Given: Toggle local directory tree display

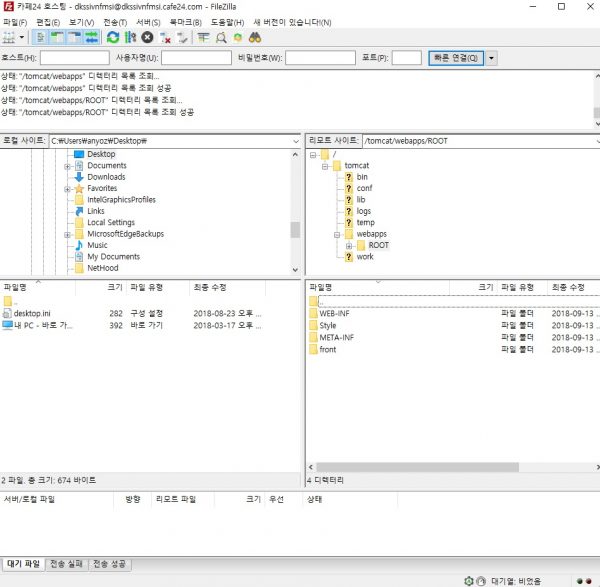Looking at the screenshot, I should [57, 38].
